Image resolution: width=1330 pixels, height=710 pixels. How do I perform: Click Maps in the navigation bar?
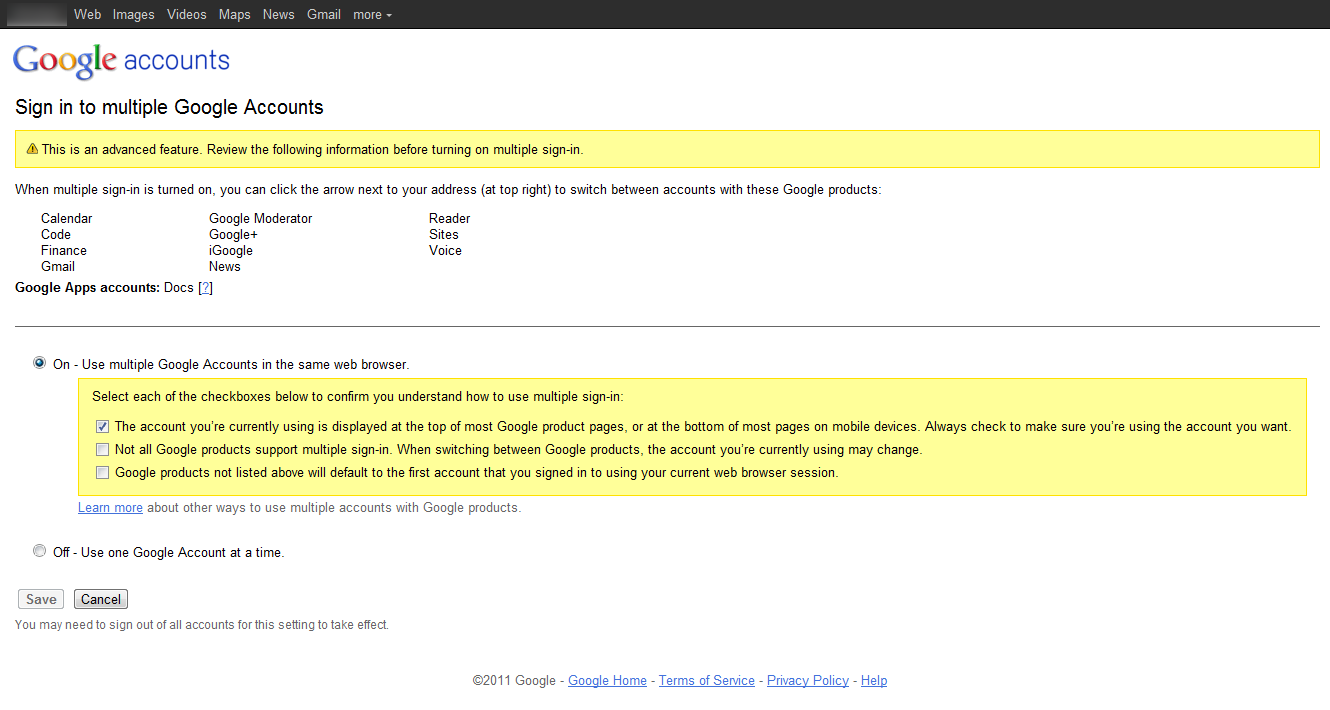(234, 14)
